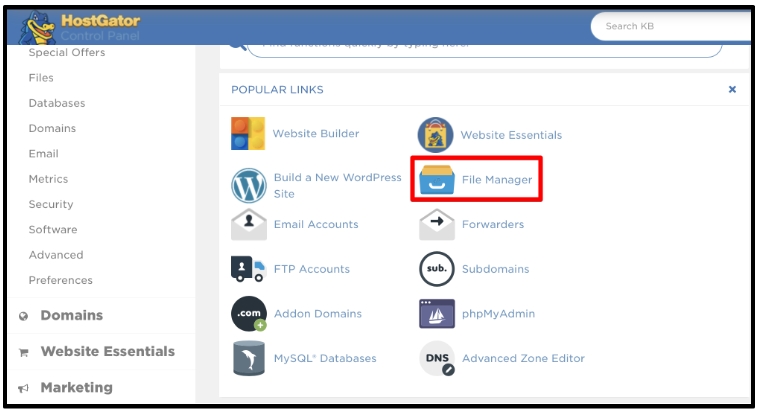Select Preferences in the sidebar
The width and height of the screenshot is (760, 412).
(x=61, y=280)
